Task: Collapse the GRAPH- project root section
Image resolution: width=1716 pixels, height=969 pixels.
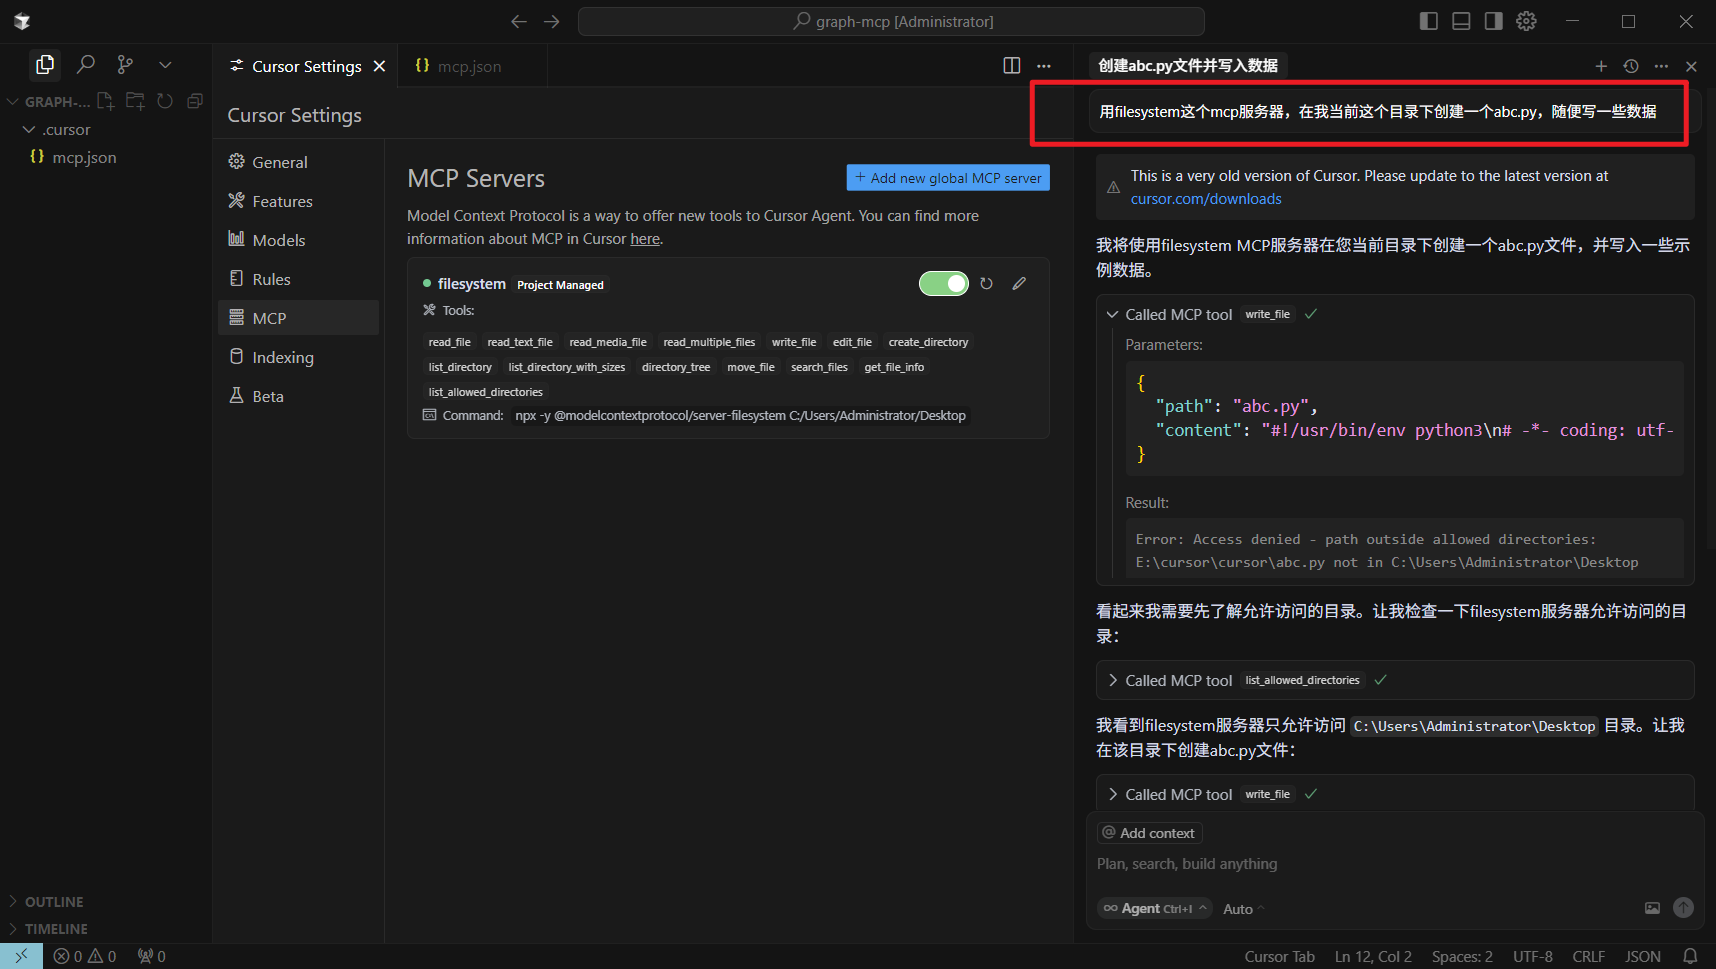Action: coord(50,102)
